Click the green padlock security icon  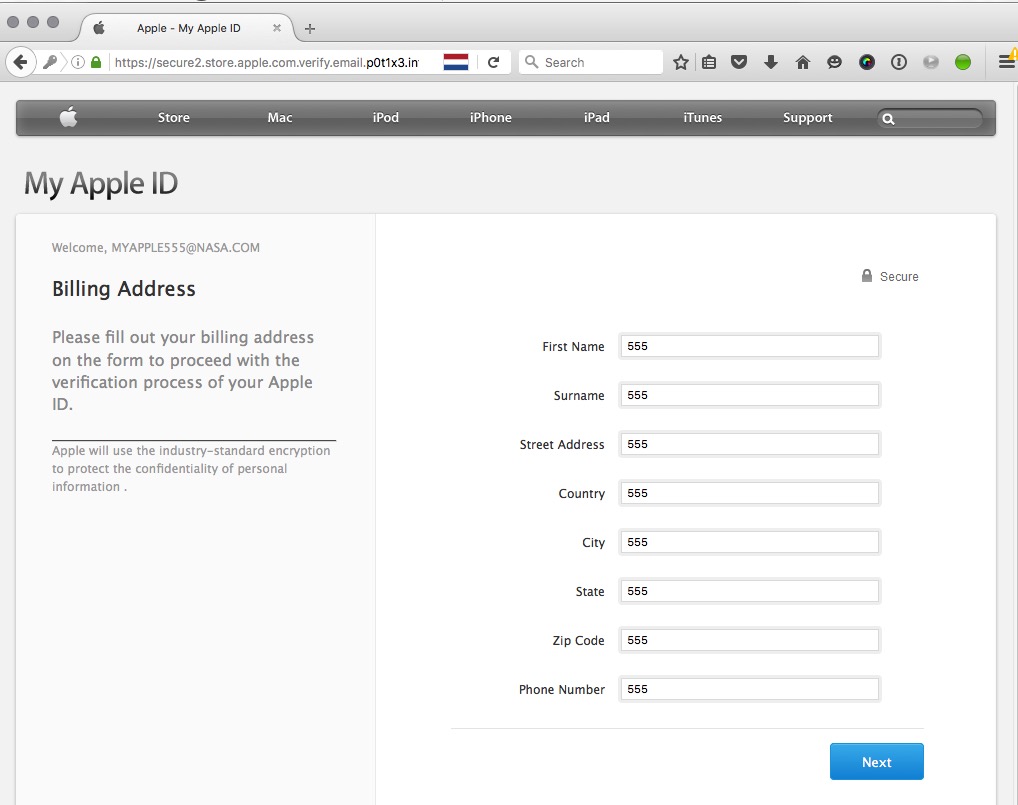click(x=96, y=62)
